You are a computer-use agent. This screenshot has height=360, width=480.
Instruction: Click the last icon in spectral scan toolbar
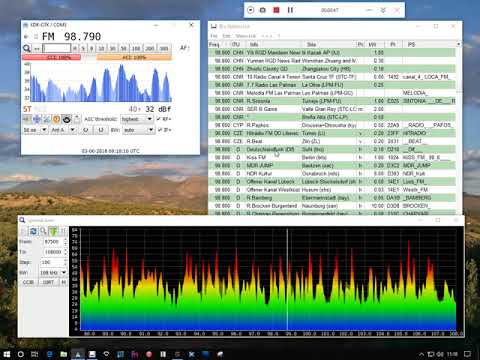point(63,231)
